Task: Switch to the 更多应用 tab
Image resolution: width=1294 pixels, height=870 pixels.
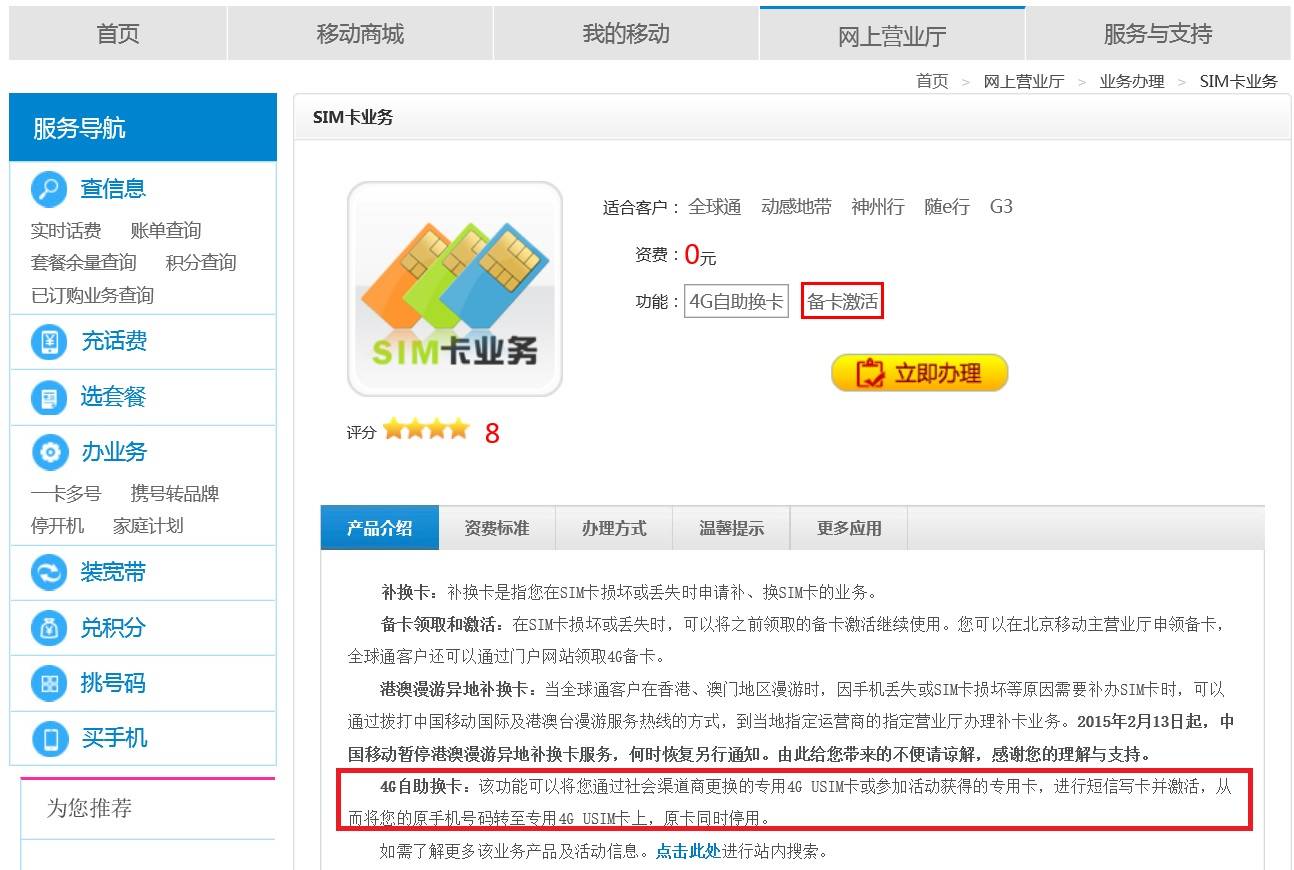Action: [x=849, y=528]
